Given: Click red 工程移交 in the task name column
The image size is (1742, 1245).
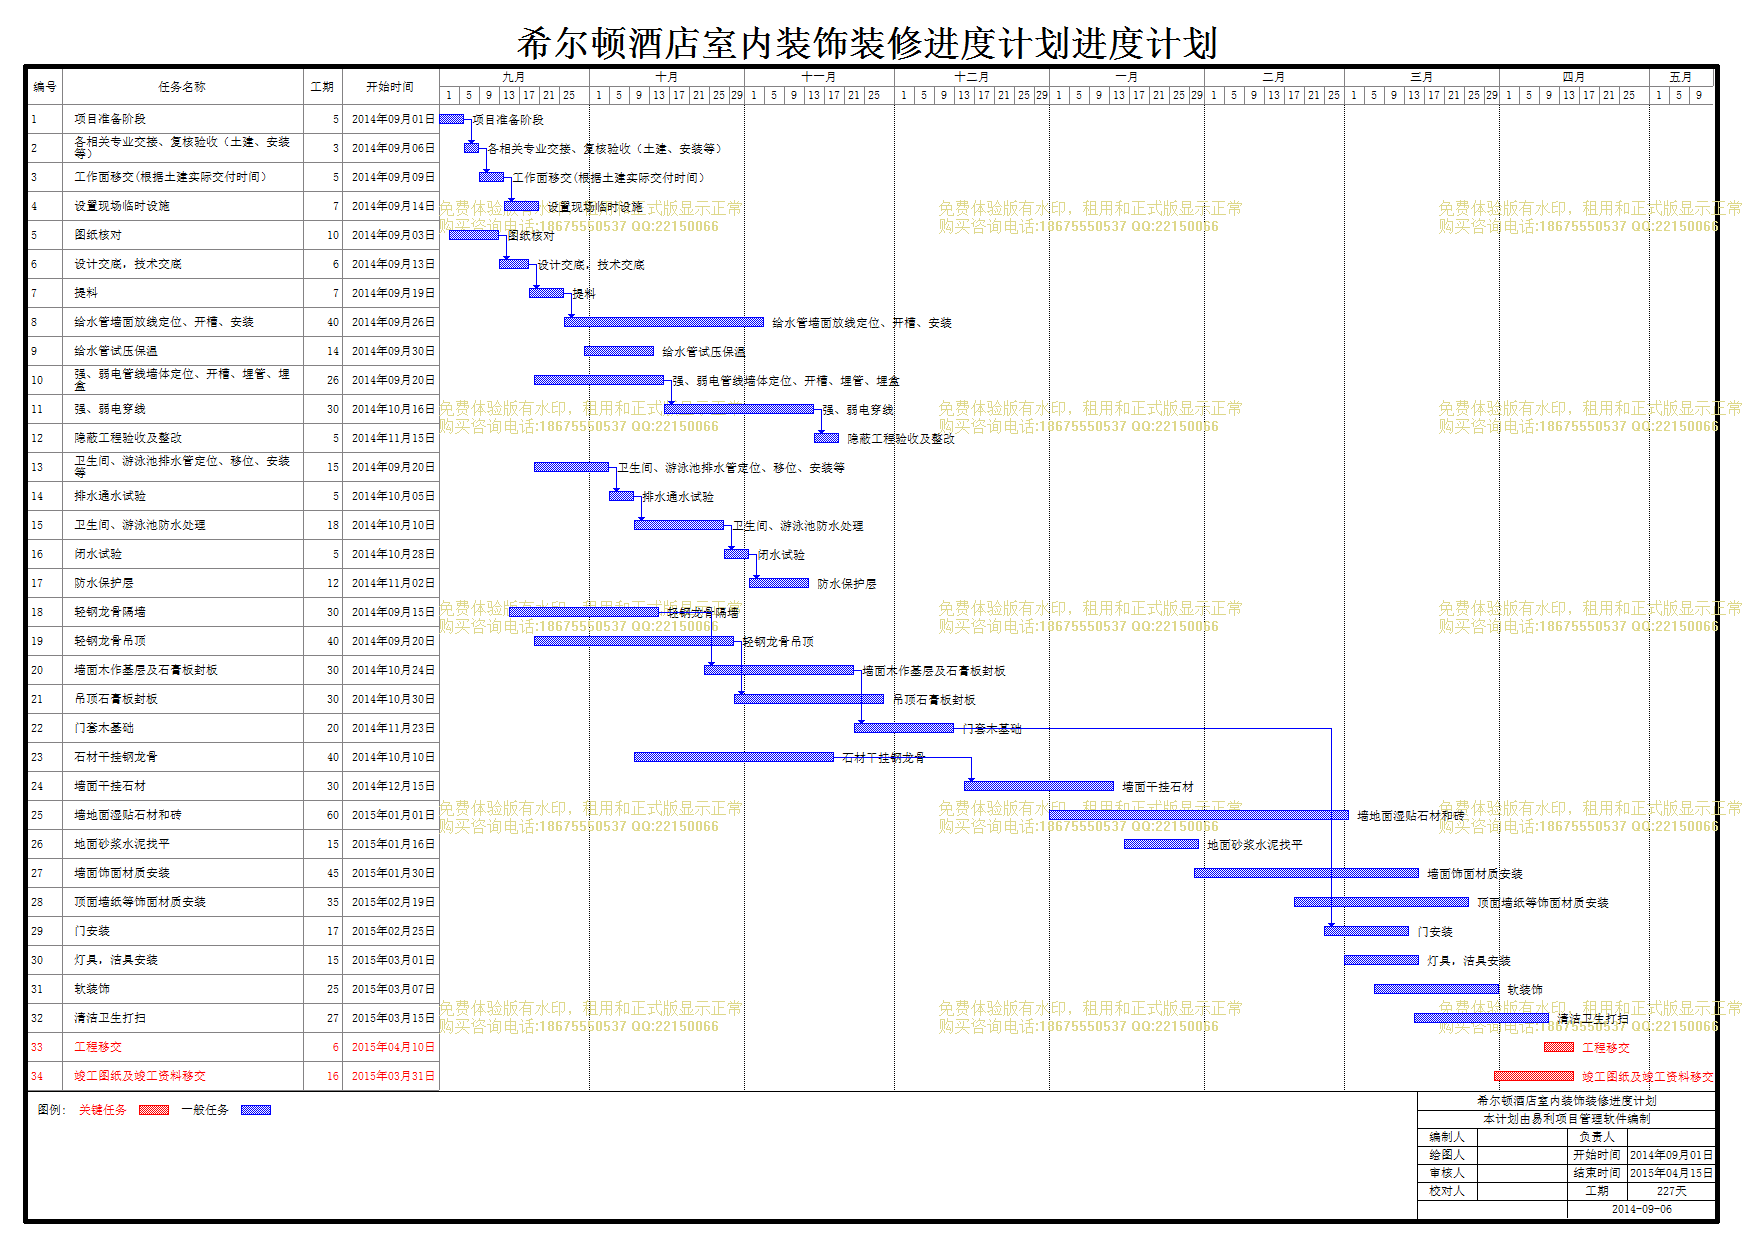Looking at the screenshot, I should pyautogui.click(x=98, y=1047).
